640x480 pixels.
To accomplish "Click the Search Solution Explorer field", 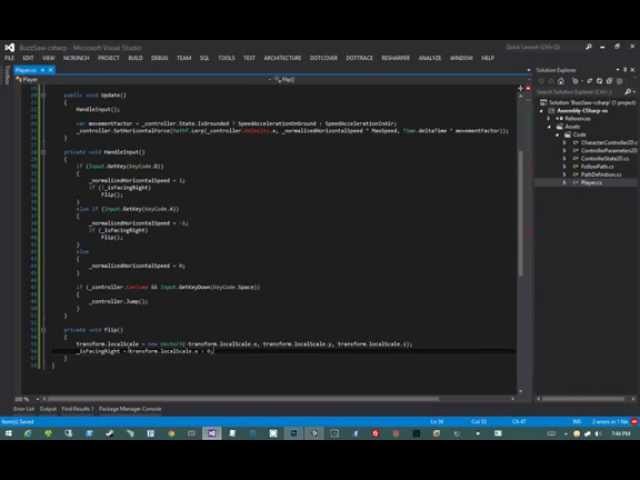I will click(x=580, y=92).
